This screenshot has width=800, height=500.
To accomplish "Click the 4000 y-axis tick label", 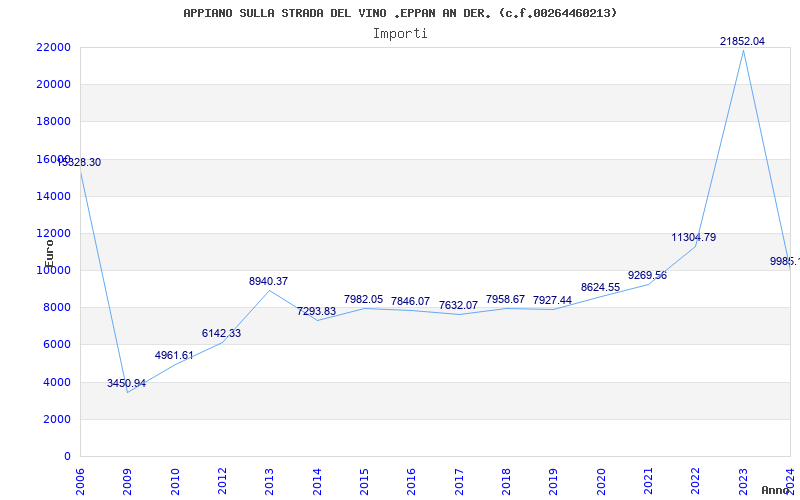I will click(56, 382).
